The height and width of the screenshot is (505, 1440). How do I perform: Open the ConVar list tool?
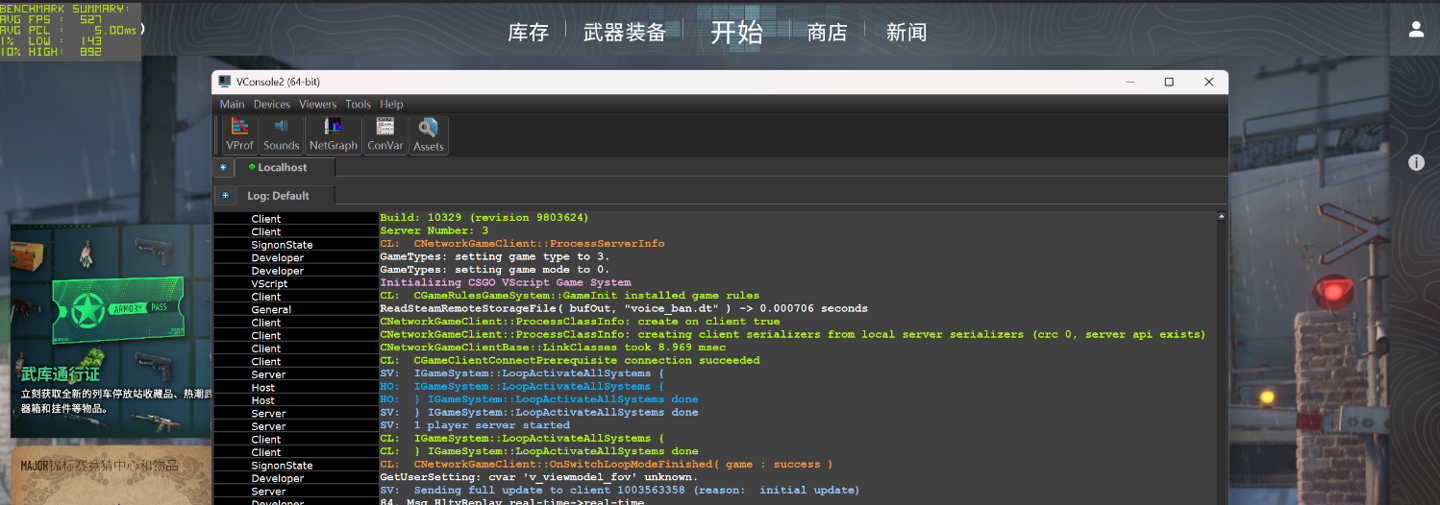385,134
